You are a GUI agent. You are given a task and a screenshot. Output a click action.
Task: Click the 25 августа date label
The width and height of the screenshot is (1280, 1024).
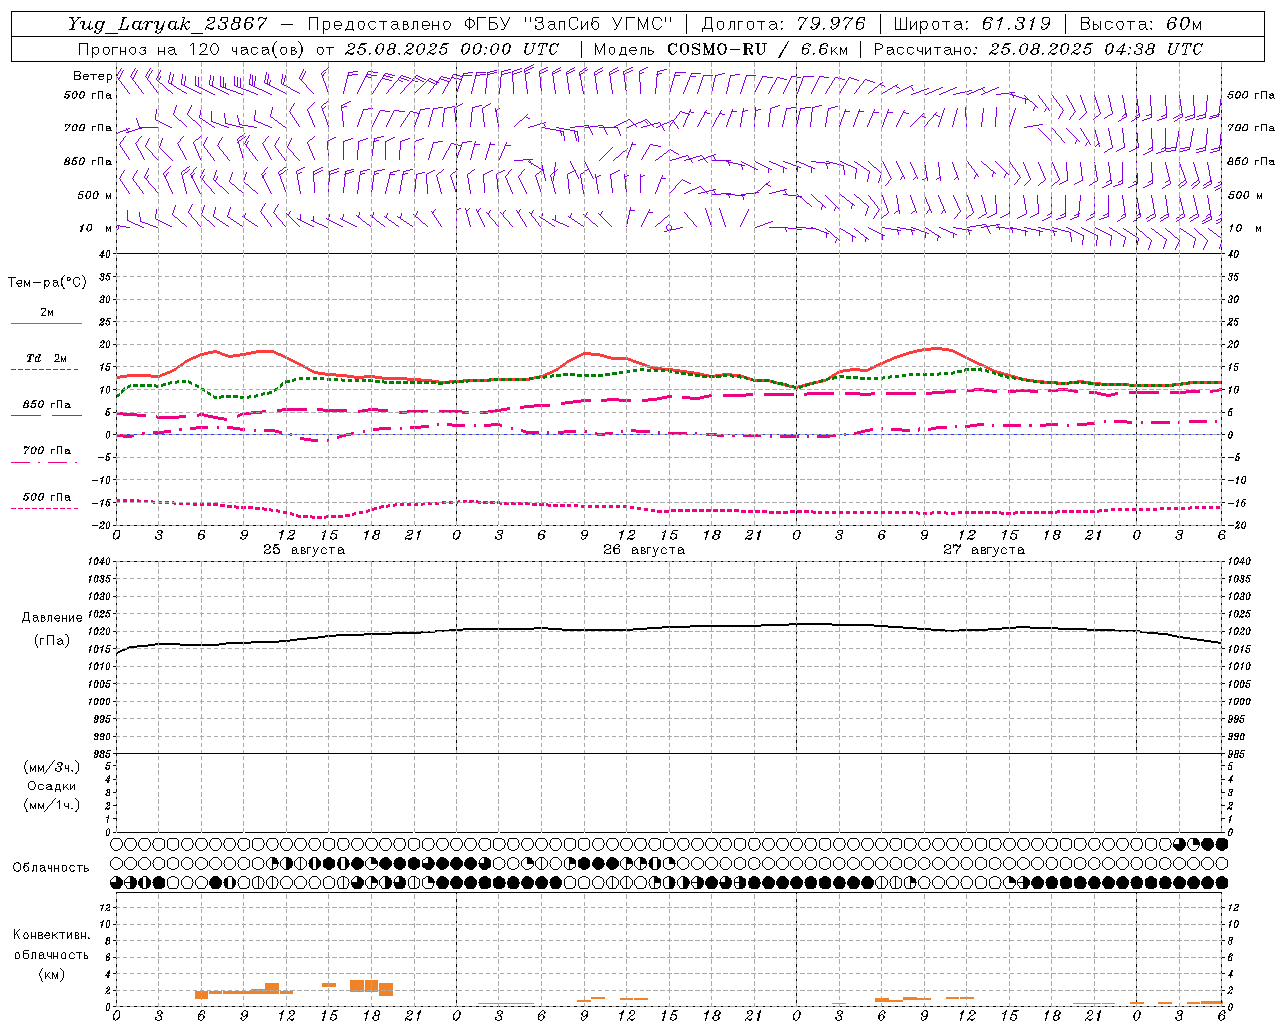tap(304, 550)
